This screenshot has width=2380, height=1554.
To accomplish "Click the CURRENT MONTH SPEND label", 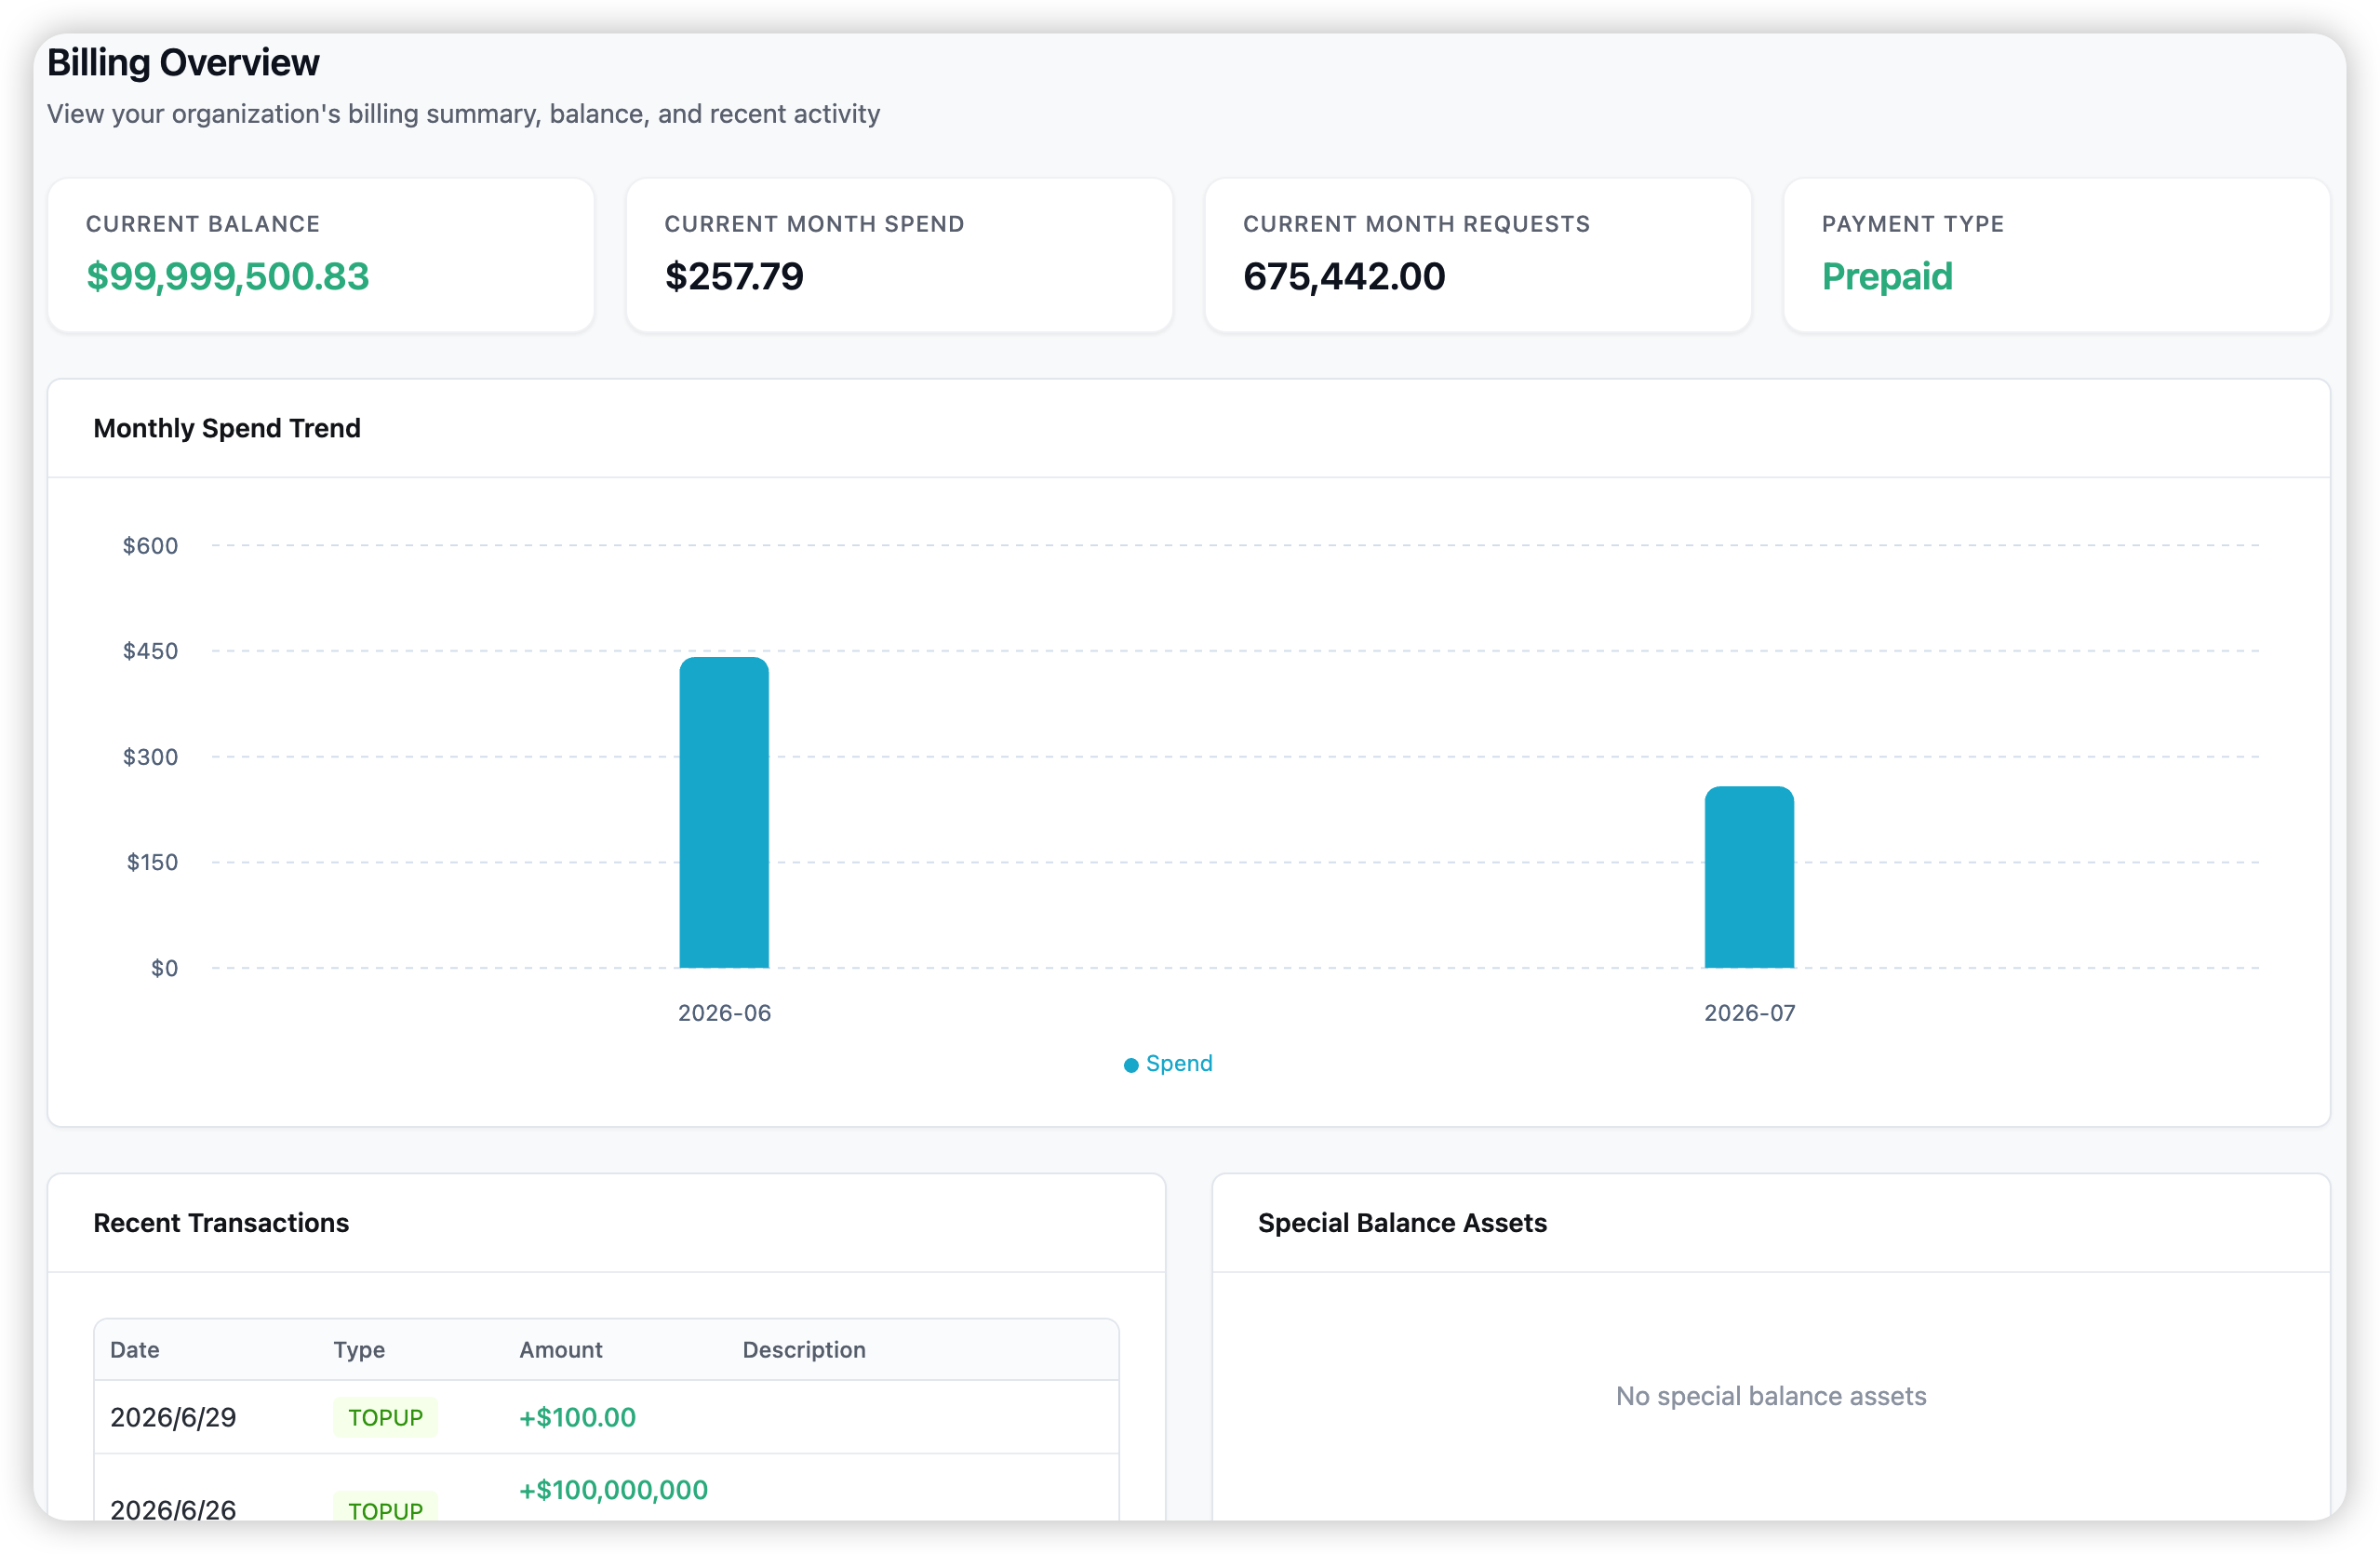I will (x=814, y=224).
